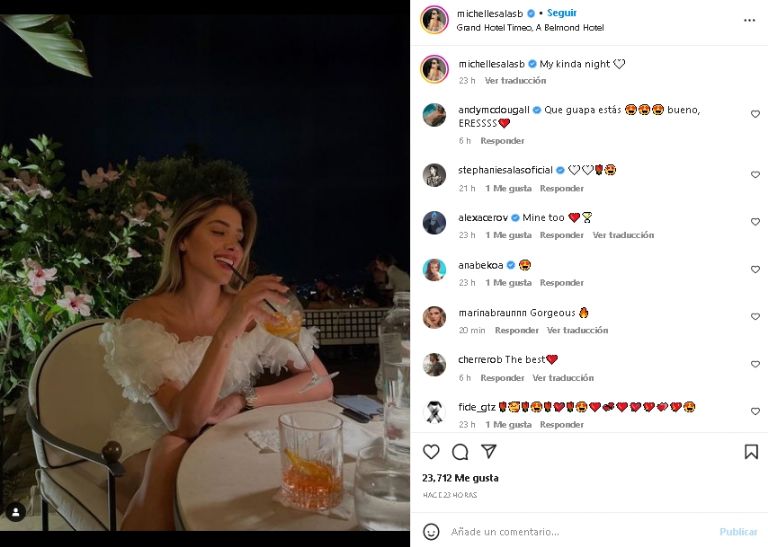The image size is (768, 547).
Task: Heart the anabekoa comment
Action: tap(755, 270)
